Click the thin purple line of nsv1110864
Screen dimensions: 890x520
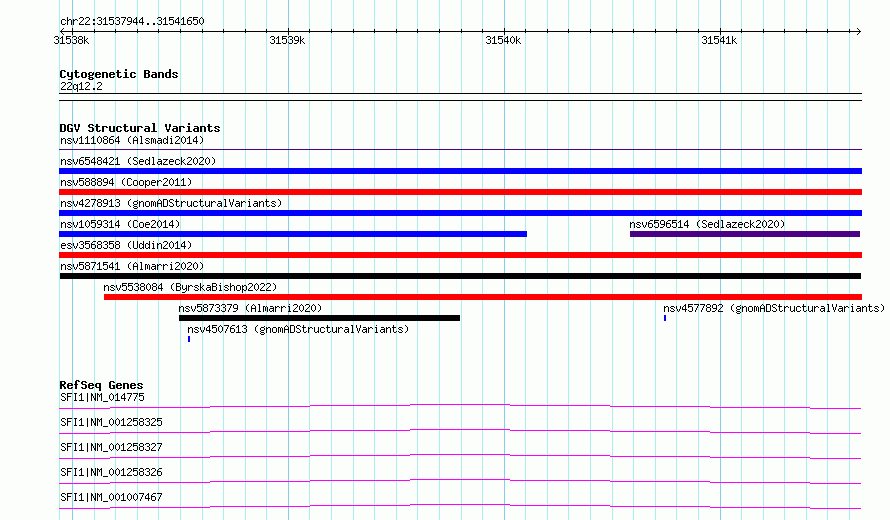[460, 149]
